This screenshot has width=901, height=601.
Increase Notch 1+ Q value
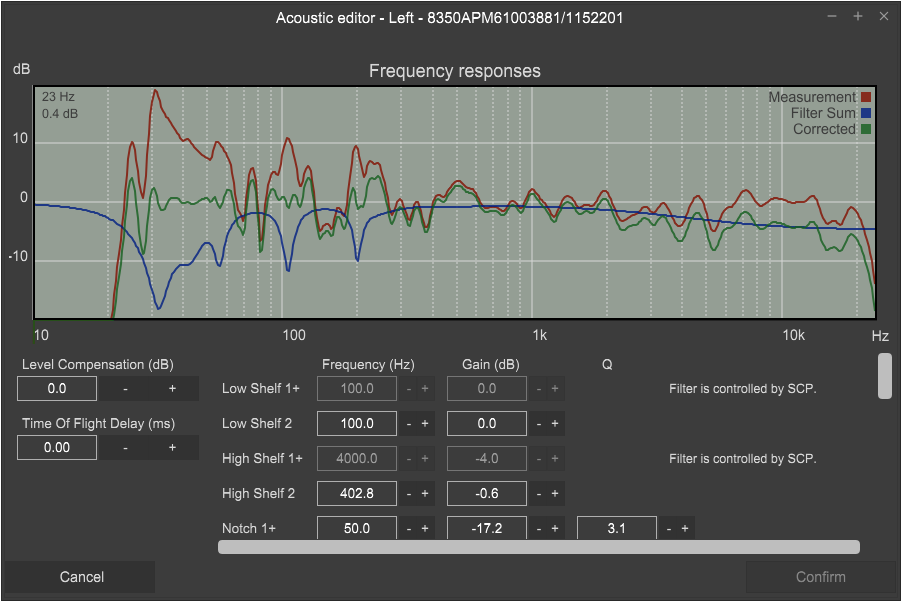[x=685, y=528]
